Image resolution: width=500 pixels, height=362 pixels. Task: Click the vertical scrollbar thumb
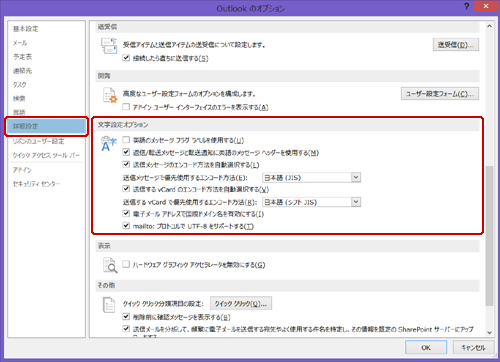click(x=489, y=236)
